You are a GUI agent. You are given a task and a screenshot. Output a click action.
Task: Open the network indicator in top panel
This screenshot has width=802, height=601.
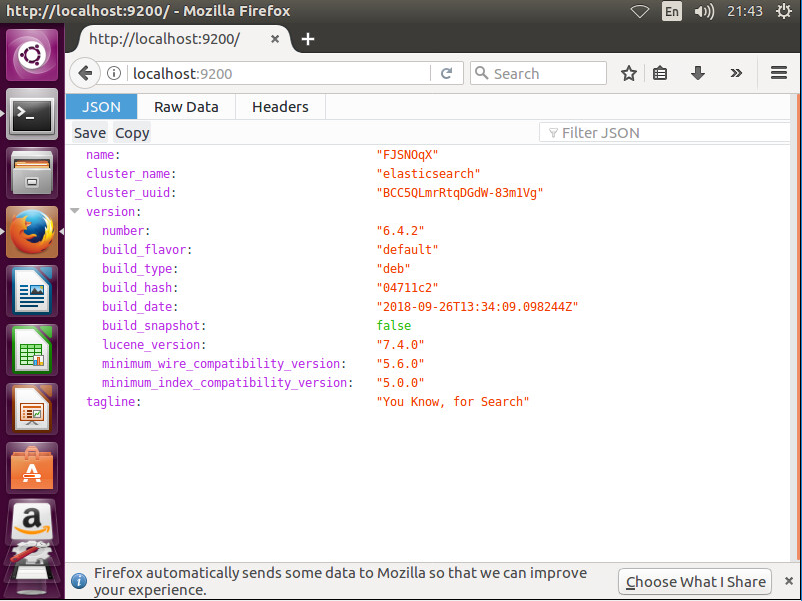pos(639,11)
